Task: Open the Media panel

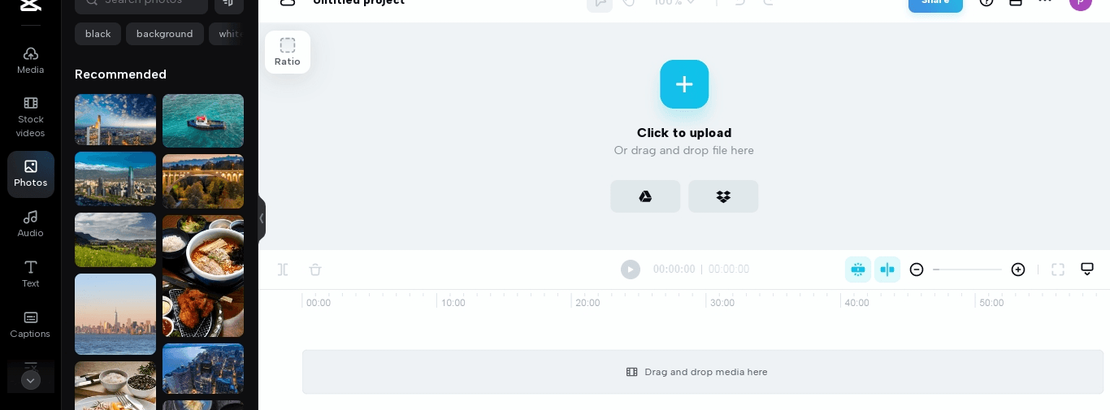Action: point(30,61)
